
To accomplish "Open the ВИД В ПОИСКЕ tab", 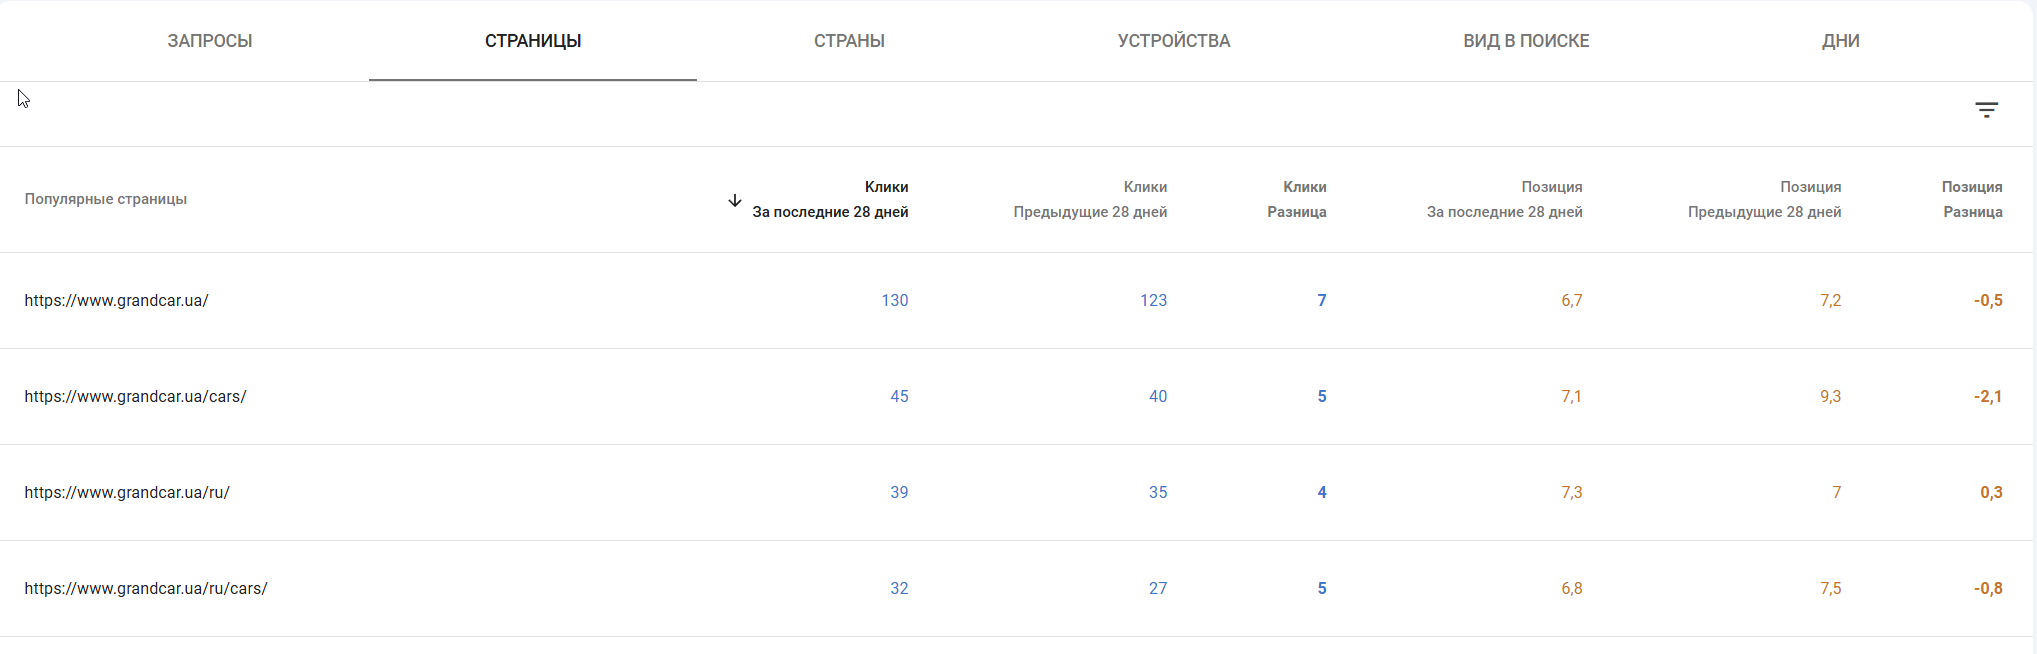I will (1526, 41).
